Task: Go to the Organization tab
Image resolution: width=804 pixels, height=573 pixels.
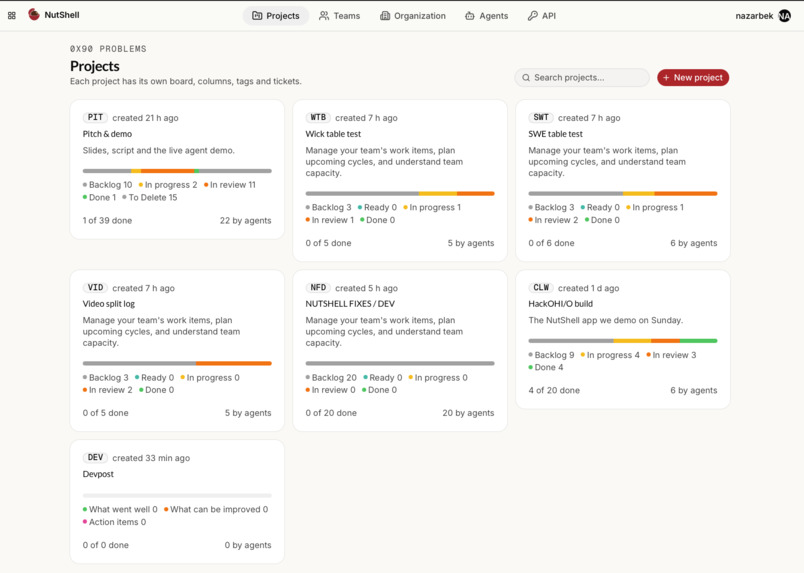Action: [x=413, y=16]
